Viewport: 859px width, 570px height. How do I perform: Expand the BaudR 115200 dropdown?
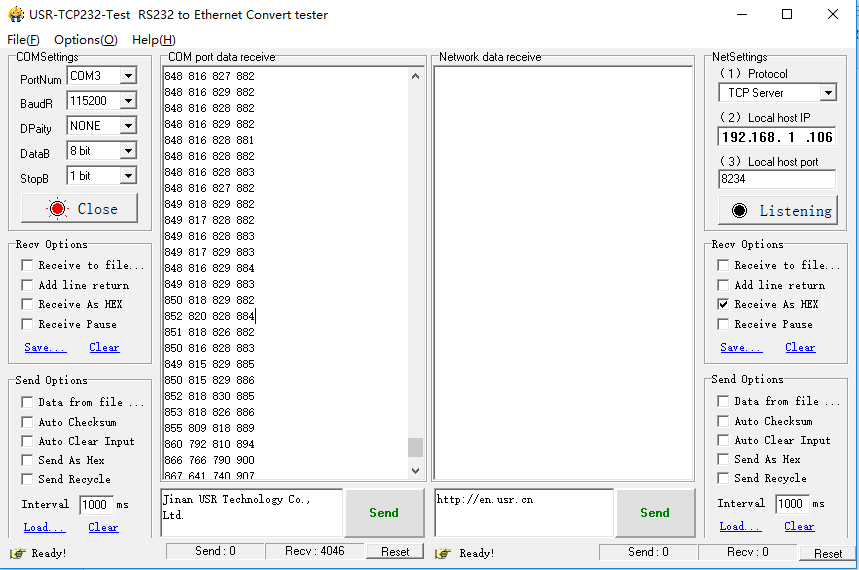tap(128, 101)
